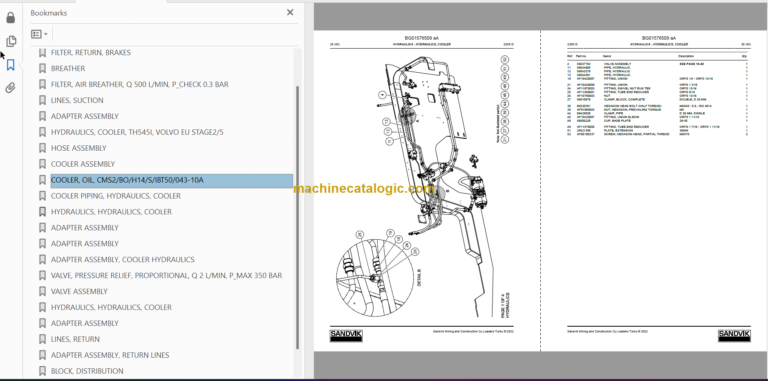768x381 pixels.
Task: Click bookmark icon beside HOSE ASSEMBLY
Action: click(42, 148)
